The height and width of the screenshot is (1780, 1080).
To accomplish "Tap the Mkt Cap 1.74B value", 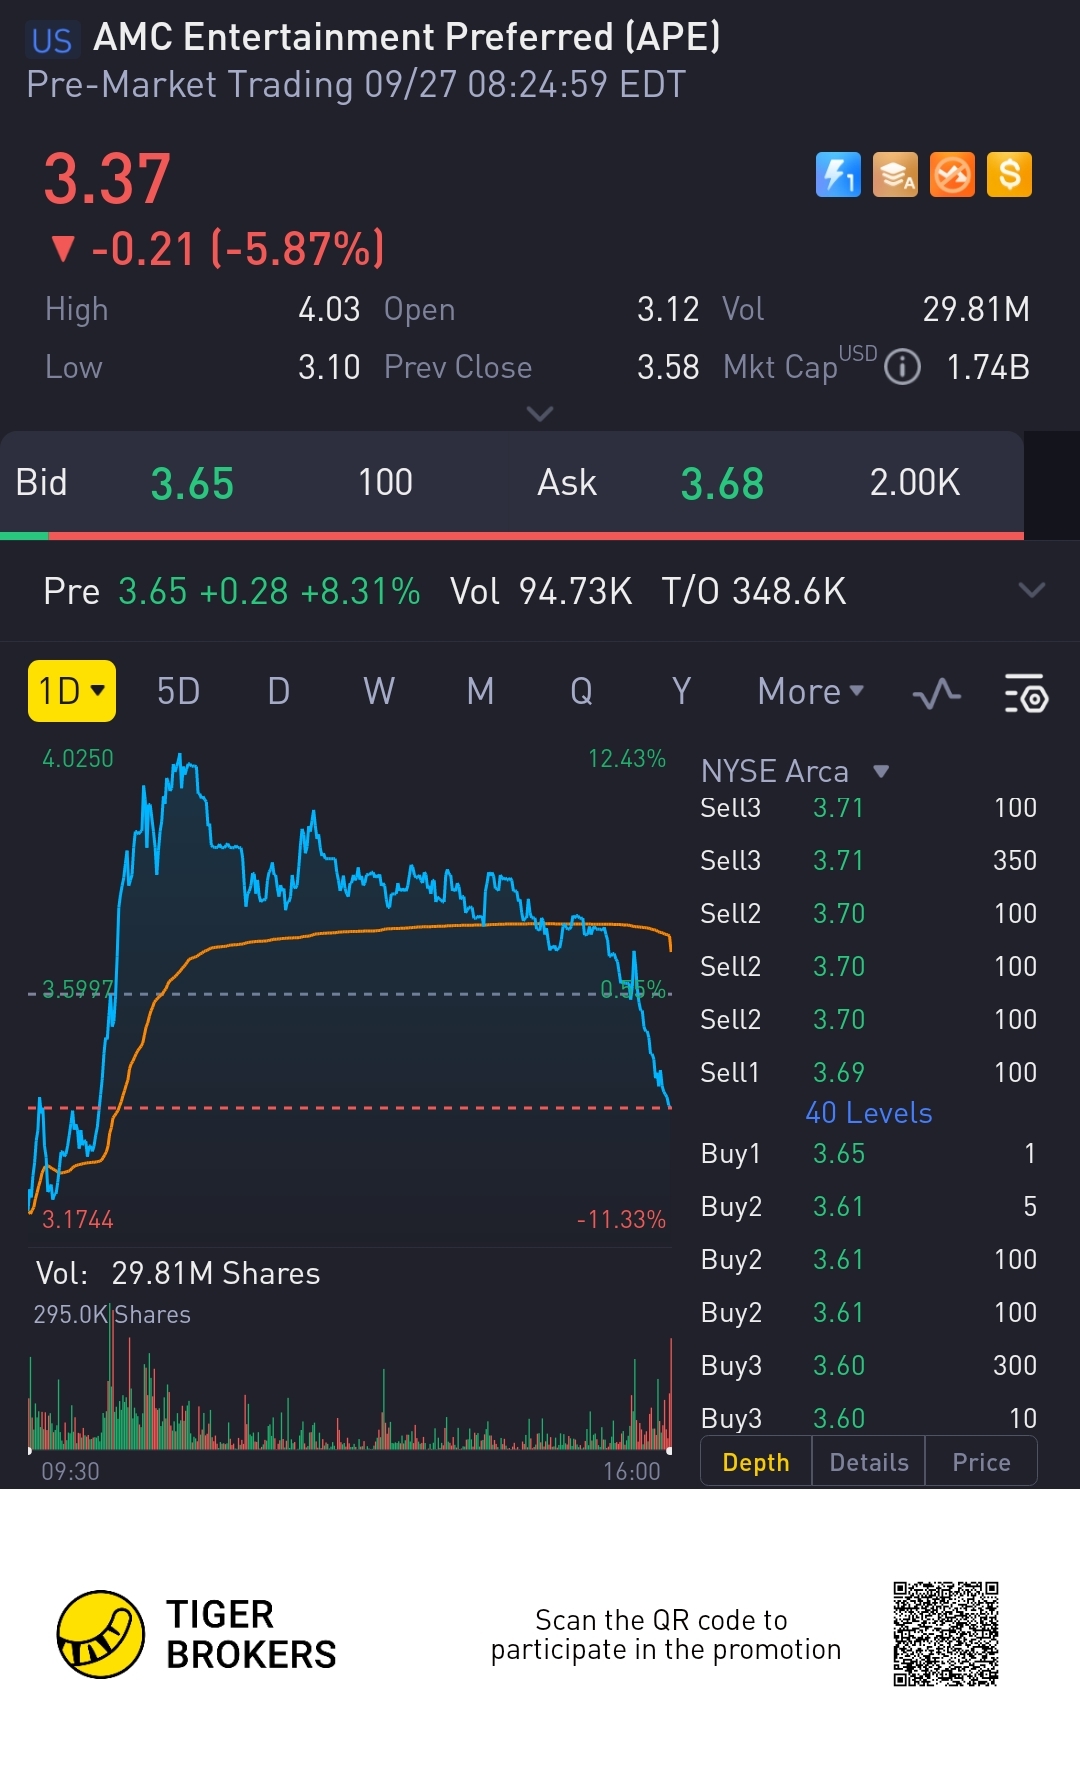I will click(x=988, y=367).
